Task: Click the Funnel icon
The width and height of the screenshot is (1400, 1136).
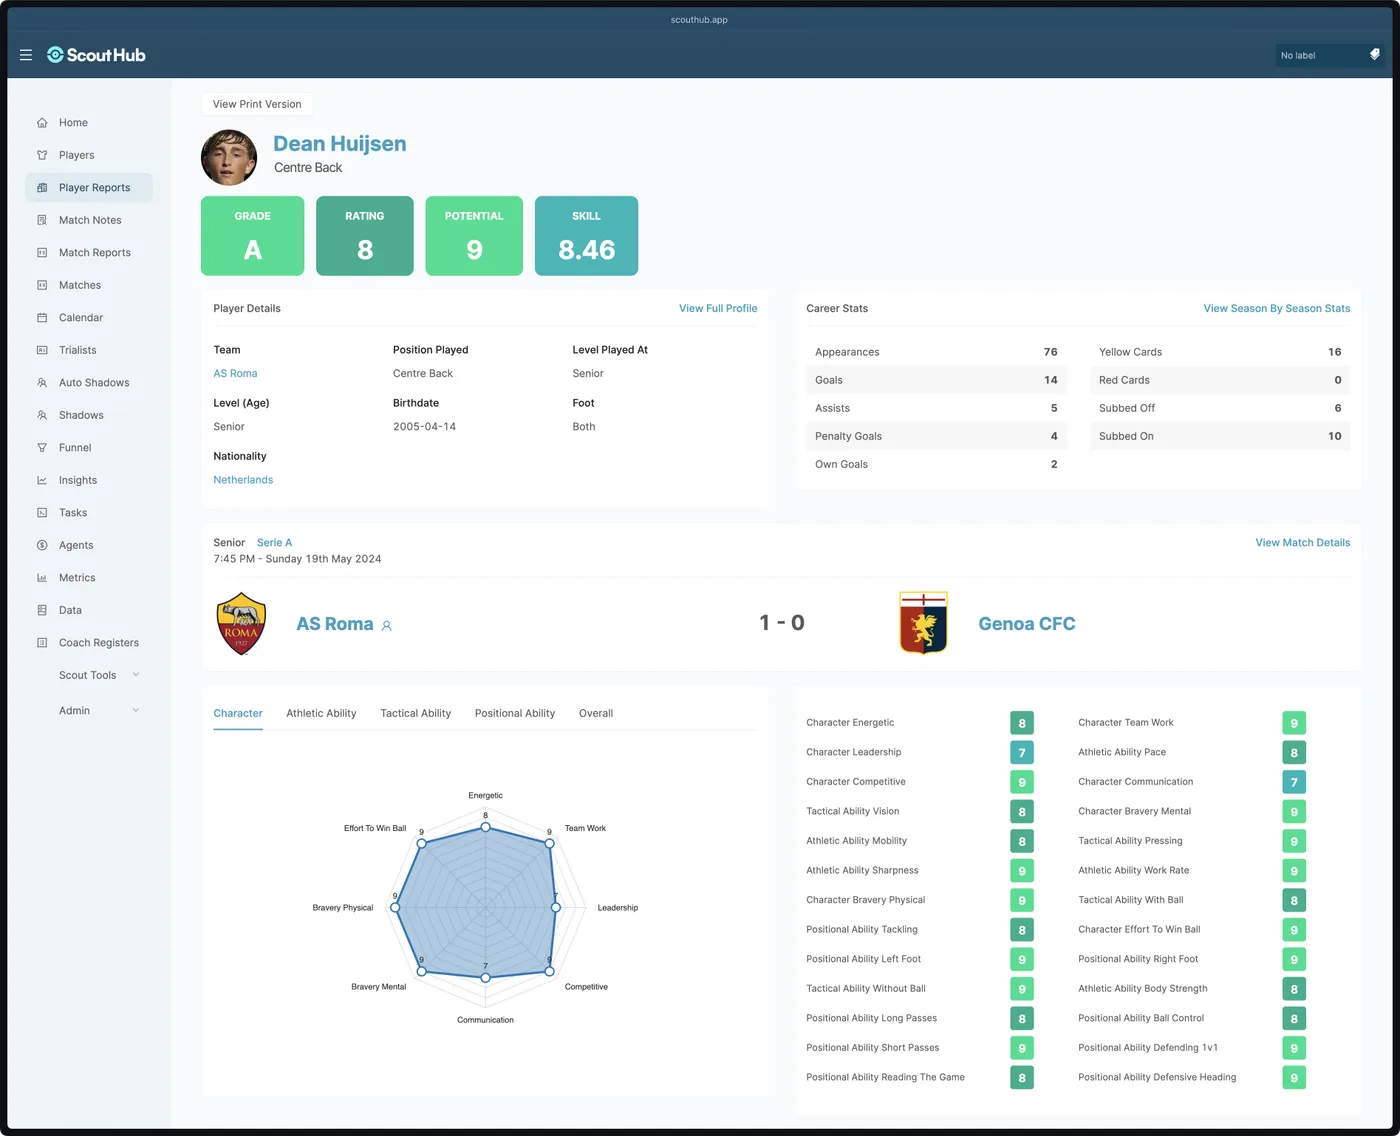Action: pos(42,448)
